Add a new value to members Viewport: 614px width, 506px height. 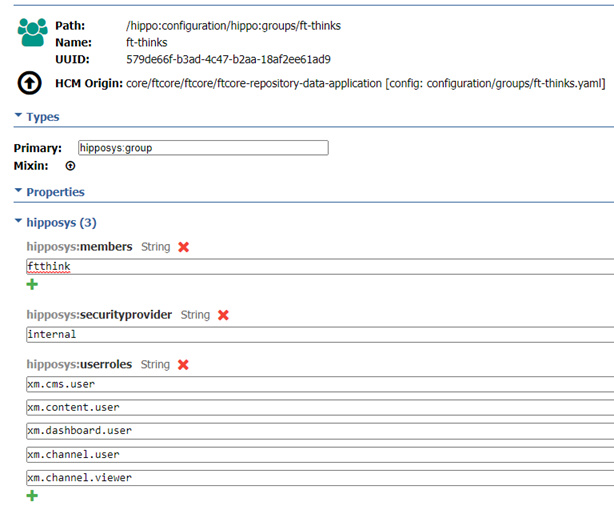(x=32, y=284)
